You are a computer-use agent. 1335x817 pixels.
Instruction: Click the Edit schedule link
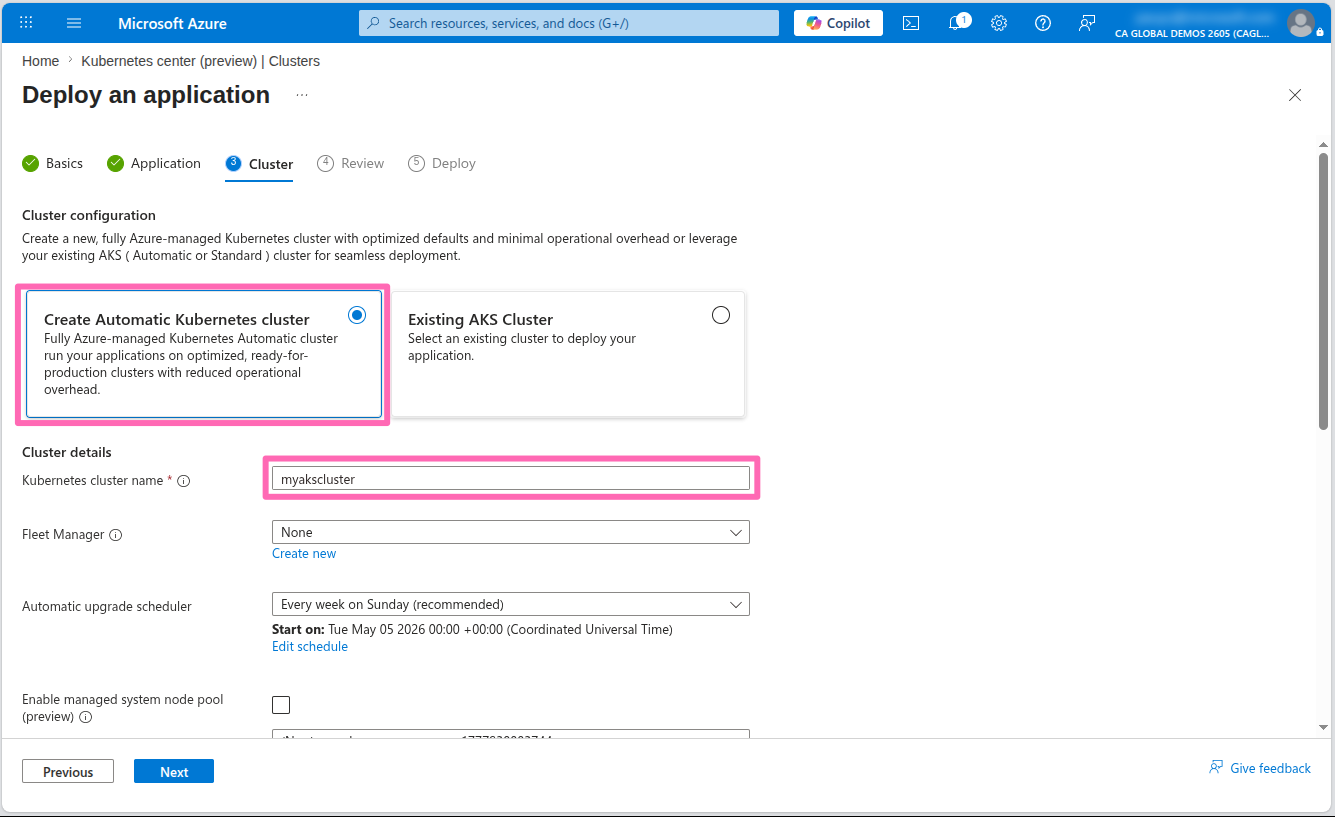click(x=310, y=646)
